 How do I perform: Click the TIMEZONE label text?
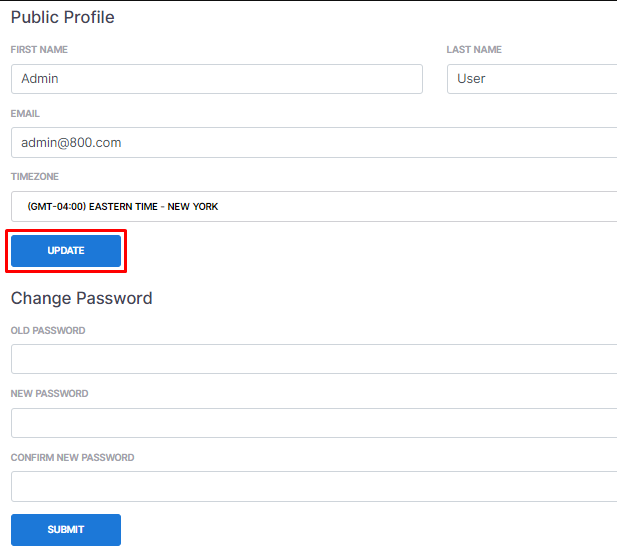35,177
